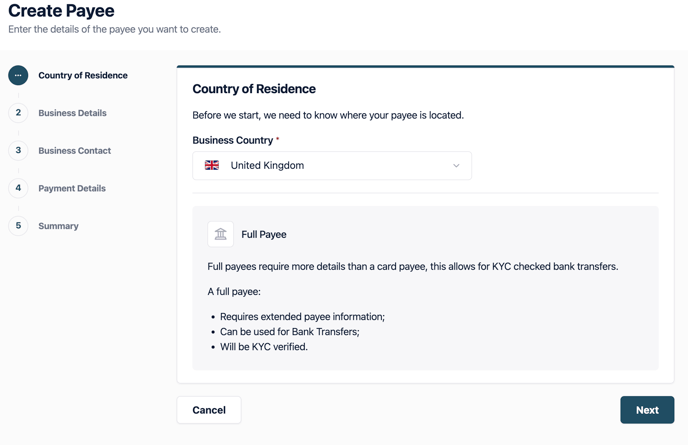
Task: Click the United Kingdom flag icon
Action: pyautogui.click(x=212, y=165)
